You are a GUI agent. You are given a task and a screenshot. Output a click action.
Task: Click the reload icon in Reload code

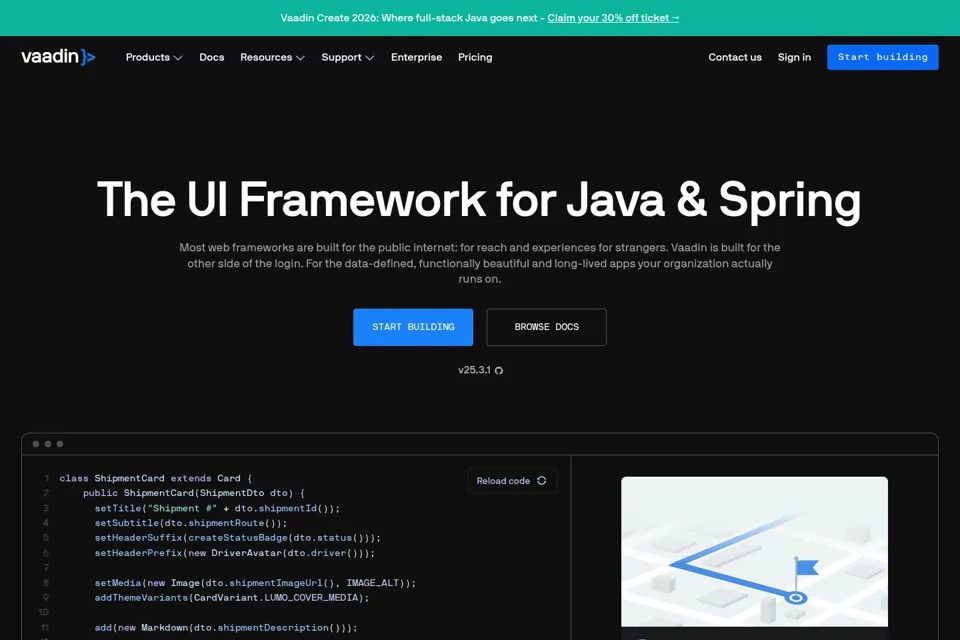pos(542,481)
